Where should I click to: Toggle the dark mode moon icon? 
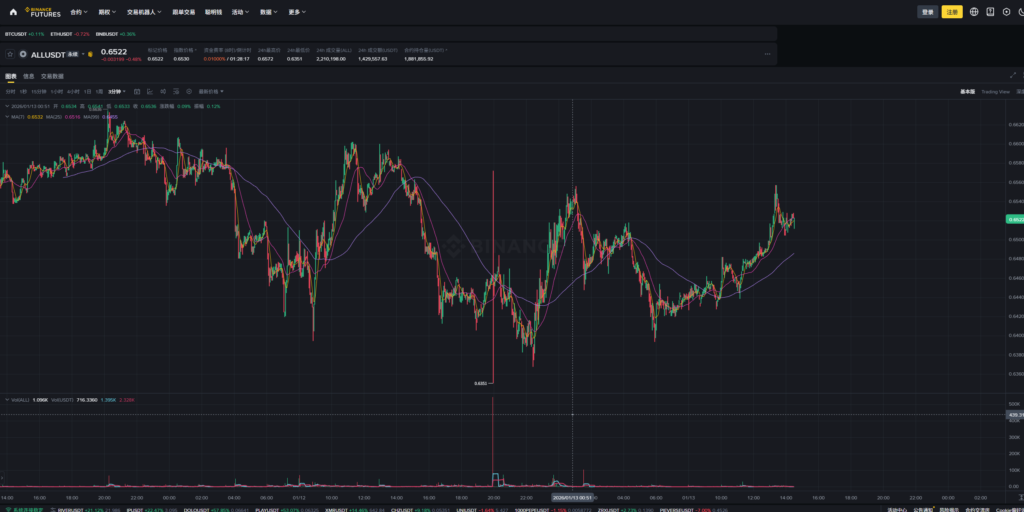1019,12
